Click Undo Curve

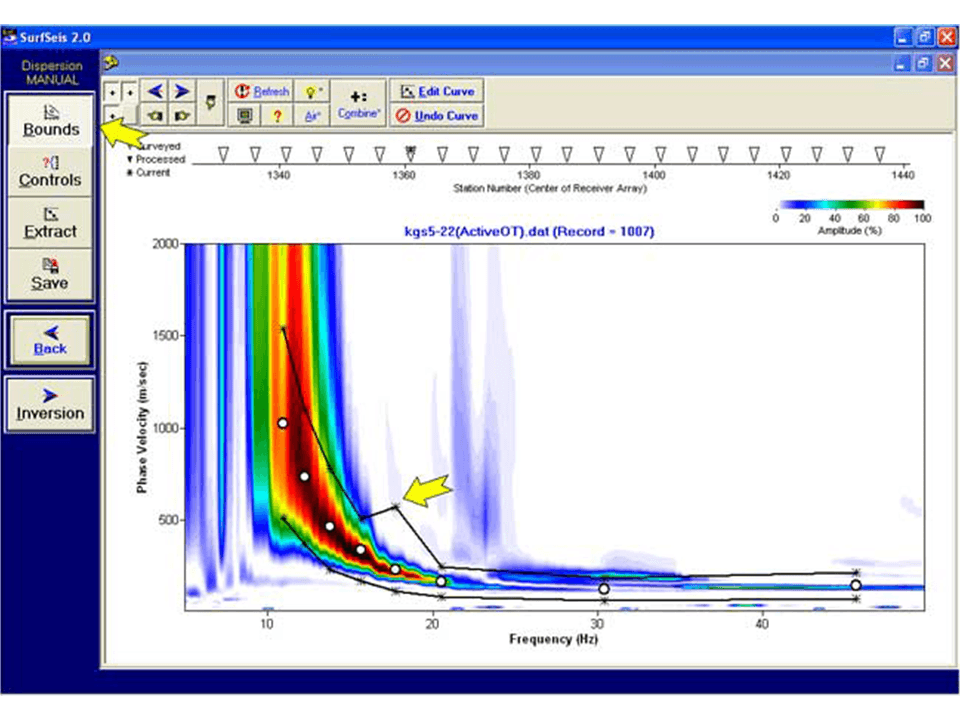pos(437,115)
